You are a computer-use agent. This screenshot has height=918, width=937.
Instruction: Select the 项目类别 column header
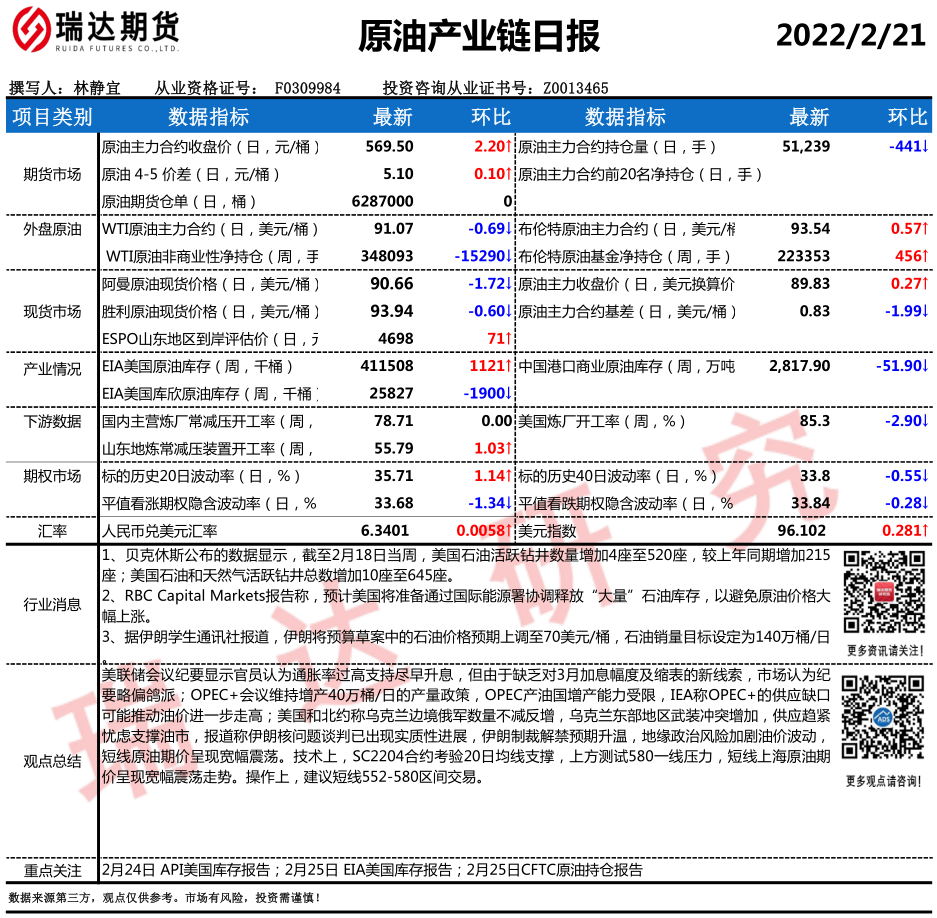pyautogui.click(x=52, y=117)
